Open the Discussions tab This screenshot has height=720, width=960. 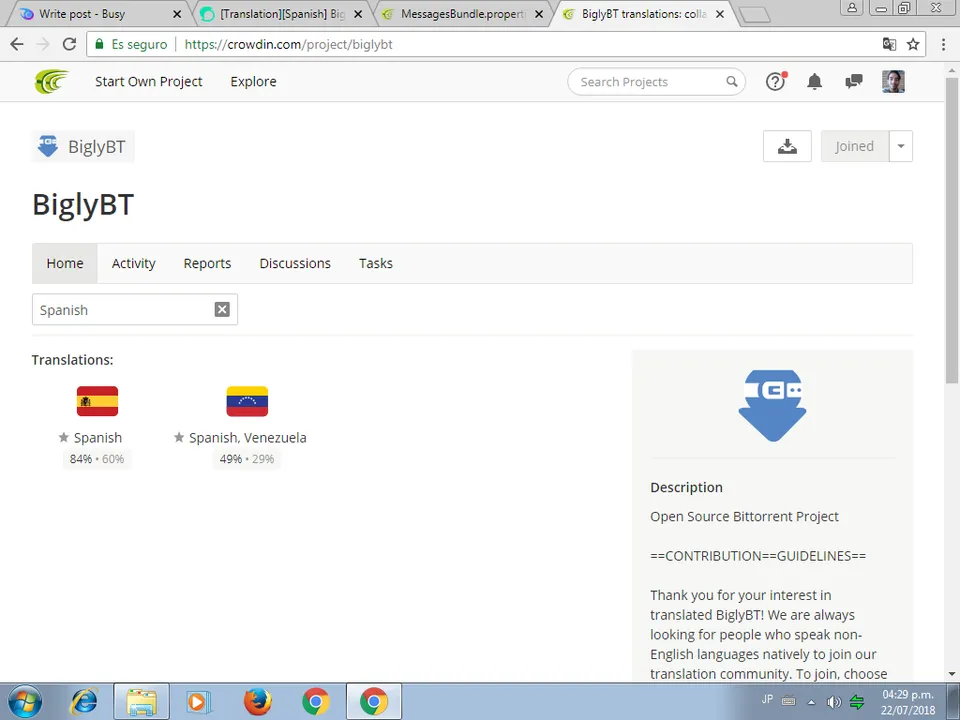(295, 263)
